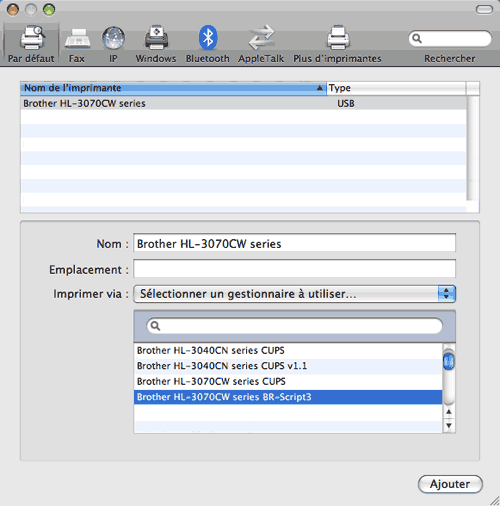Screen dimensions: 500x506
Task: Open the Fax toolbar icon
Action: (77, 38)
